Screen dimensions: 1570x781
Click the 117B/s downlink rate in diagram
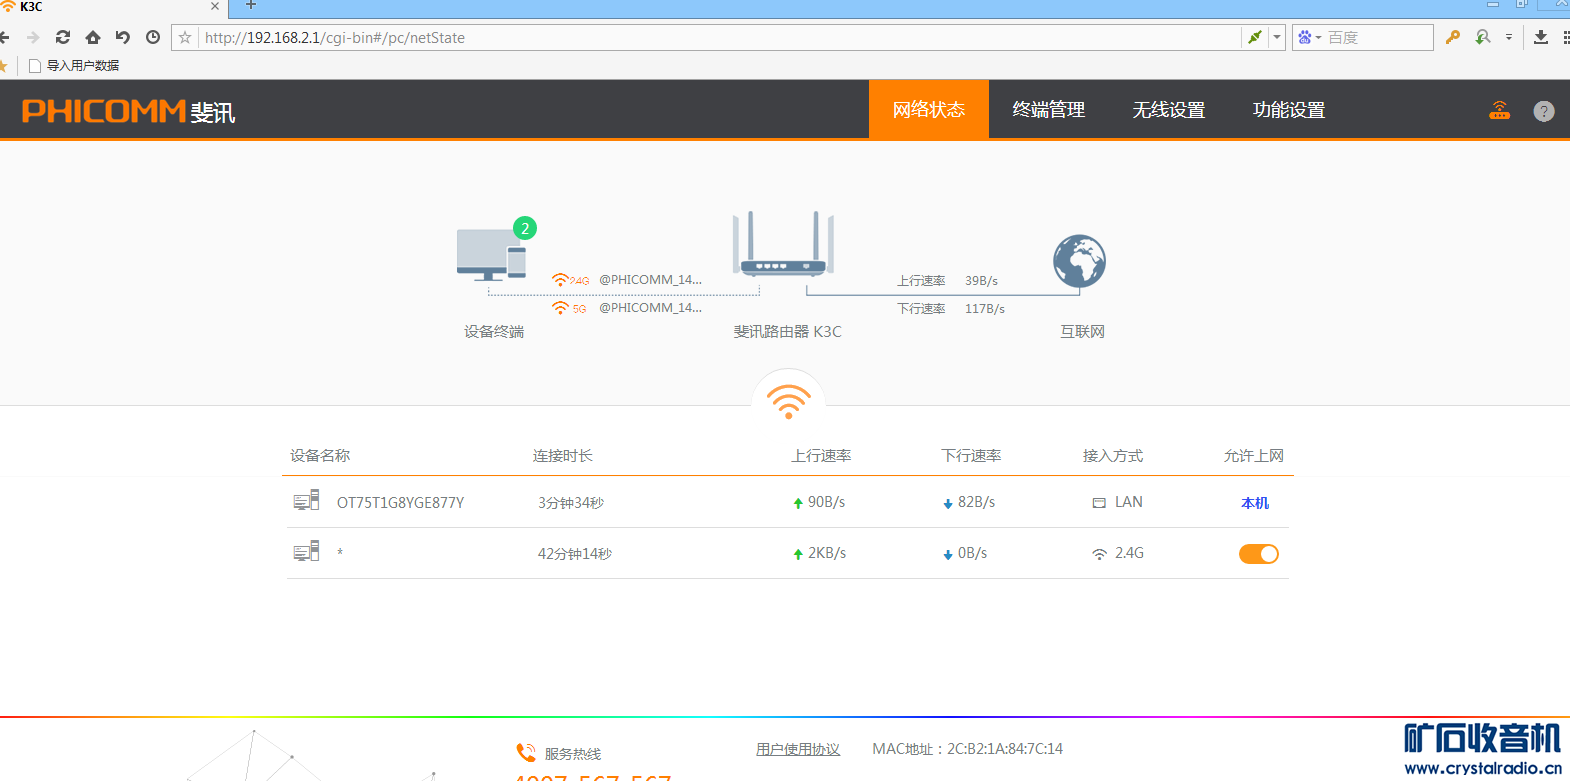point(985,309)
